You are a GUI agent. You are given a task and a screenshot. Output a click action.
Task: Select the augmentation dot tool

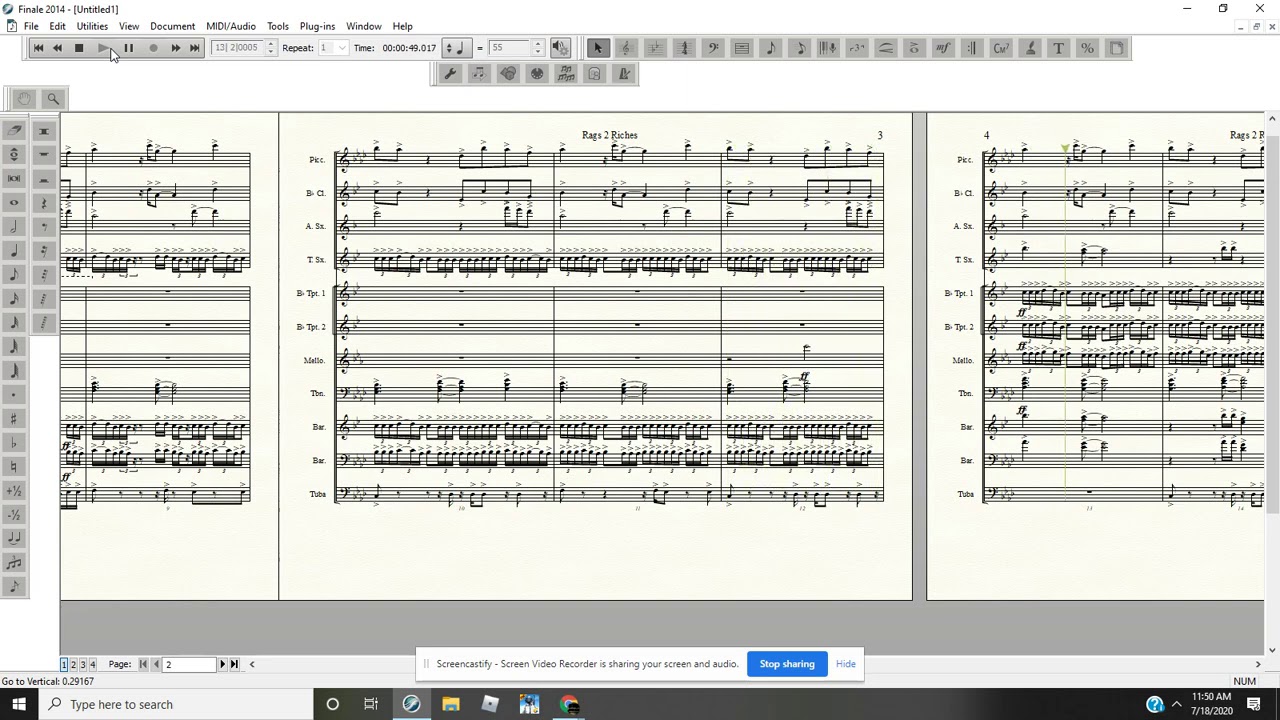14,394
